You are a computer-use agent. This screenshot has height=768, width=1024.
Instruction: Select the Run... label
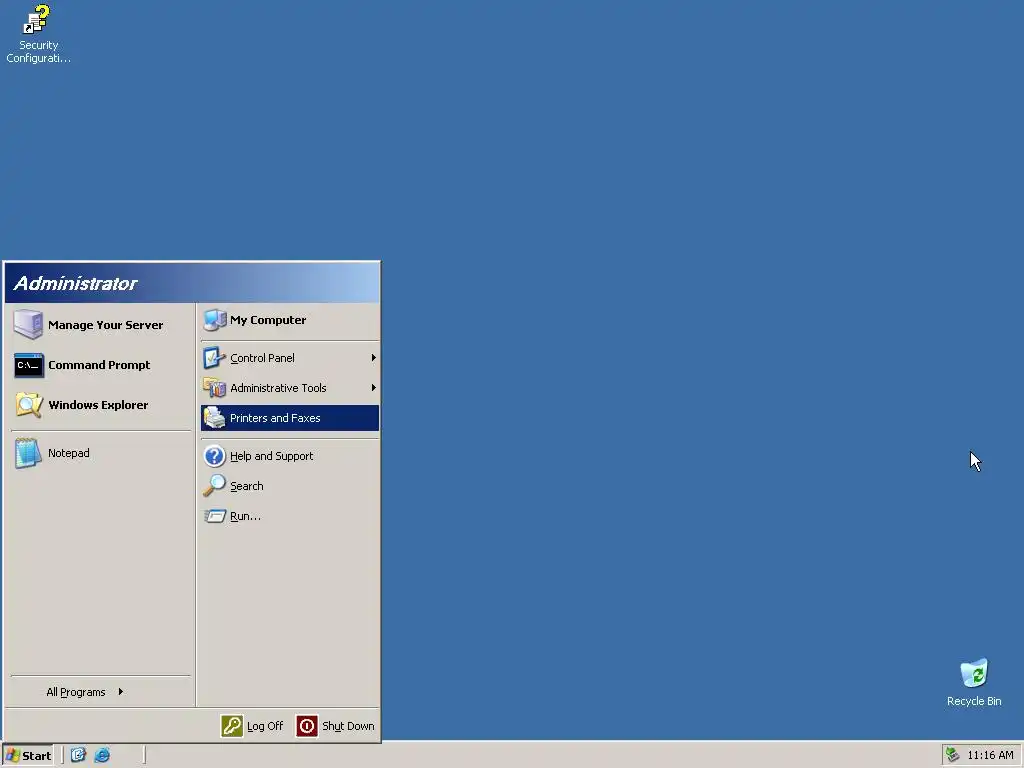click(246, 516)
